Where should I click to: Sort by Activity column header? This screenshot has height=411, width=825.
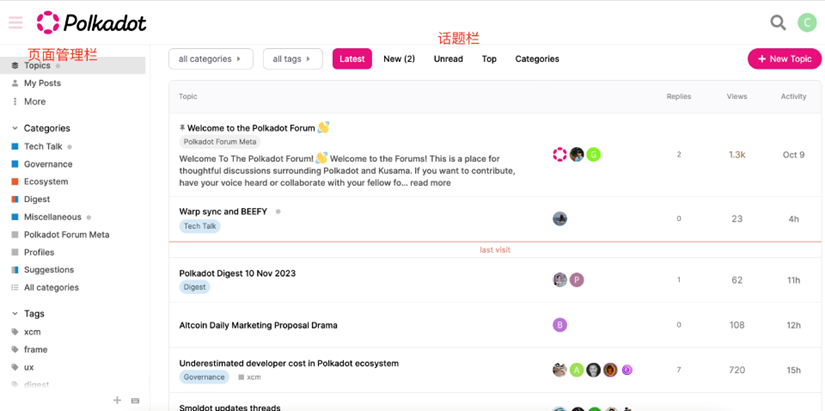pos(793,96)
